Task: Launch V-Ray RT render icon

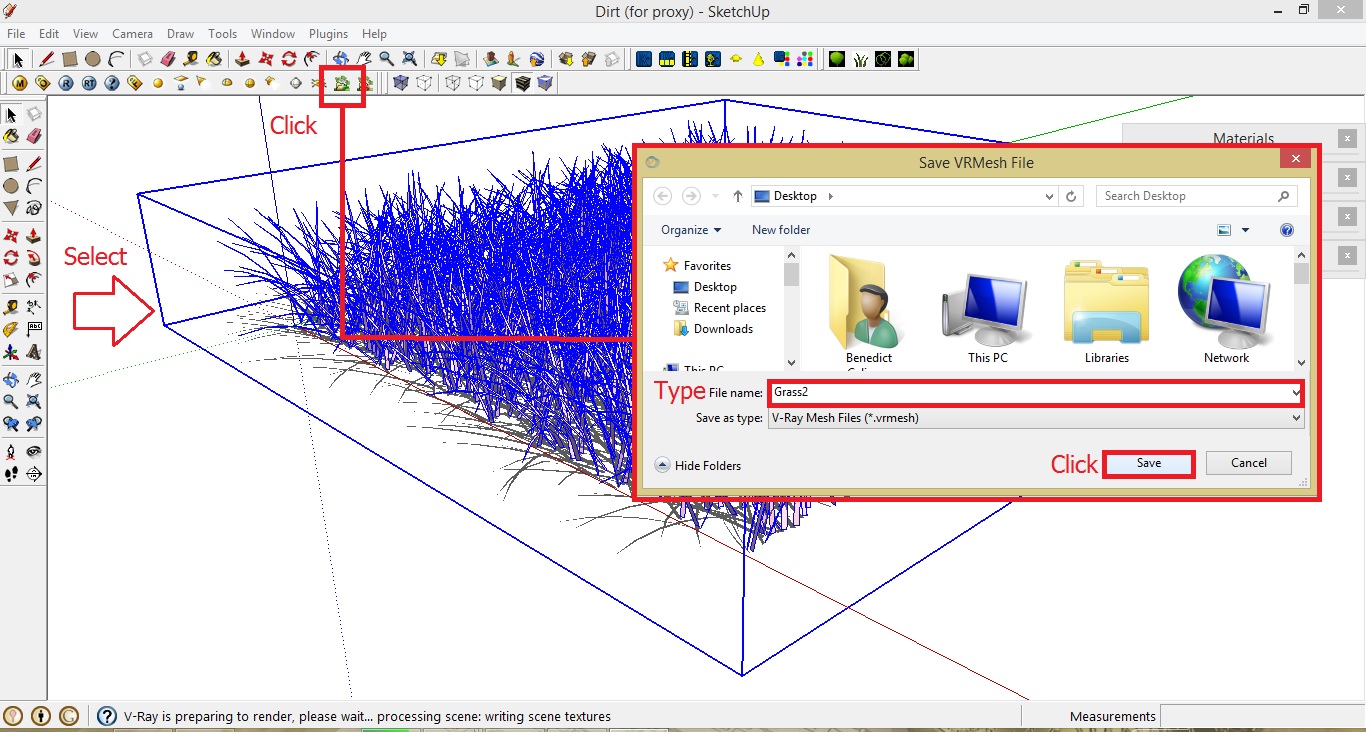Action: click(89, 83)
